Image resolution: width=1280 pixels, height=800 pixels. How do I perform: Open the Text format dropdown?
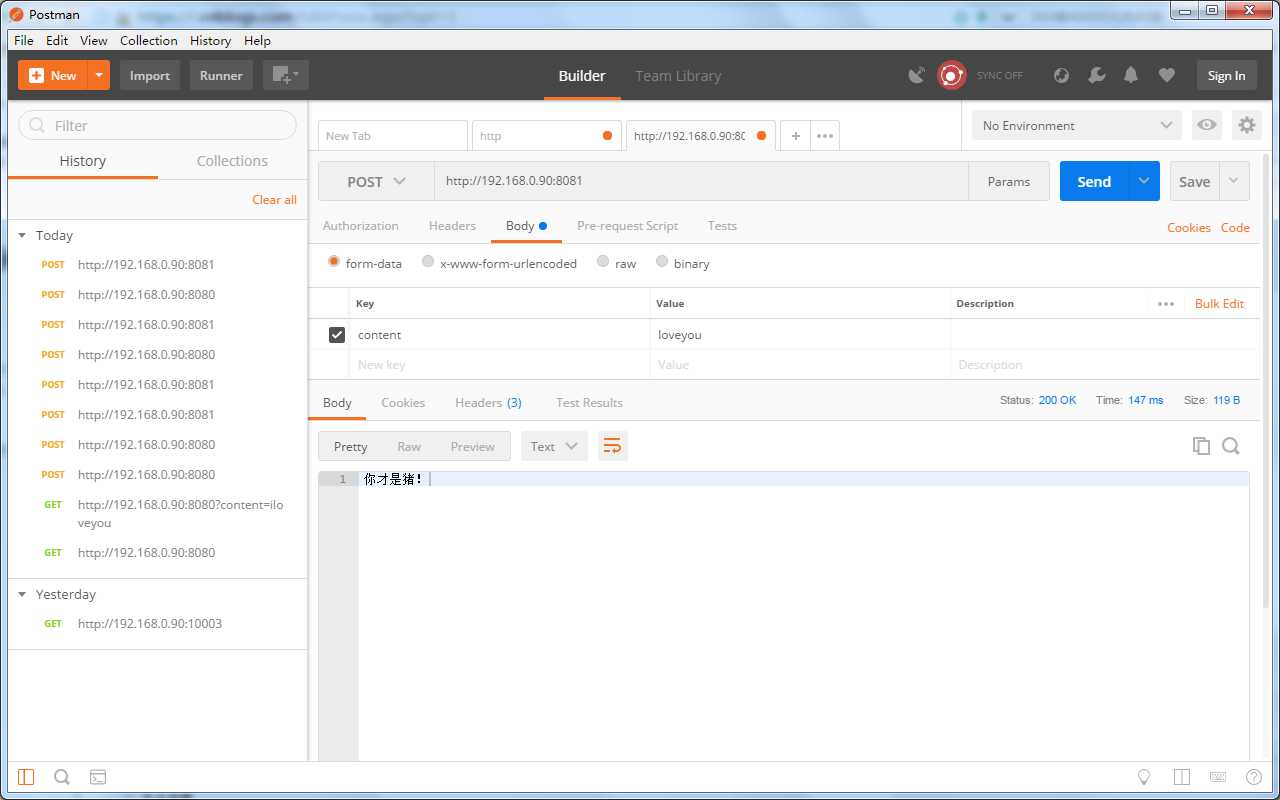tap(554, 446)
